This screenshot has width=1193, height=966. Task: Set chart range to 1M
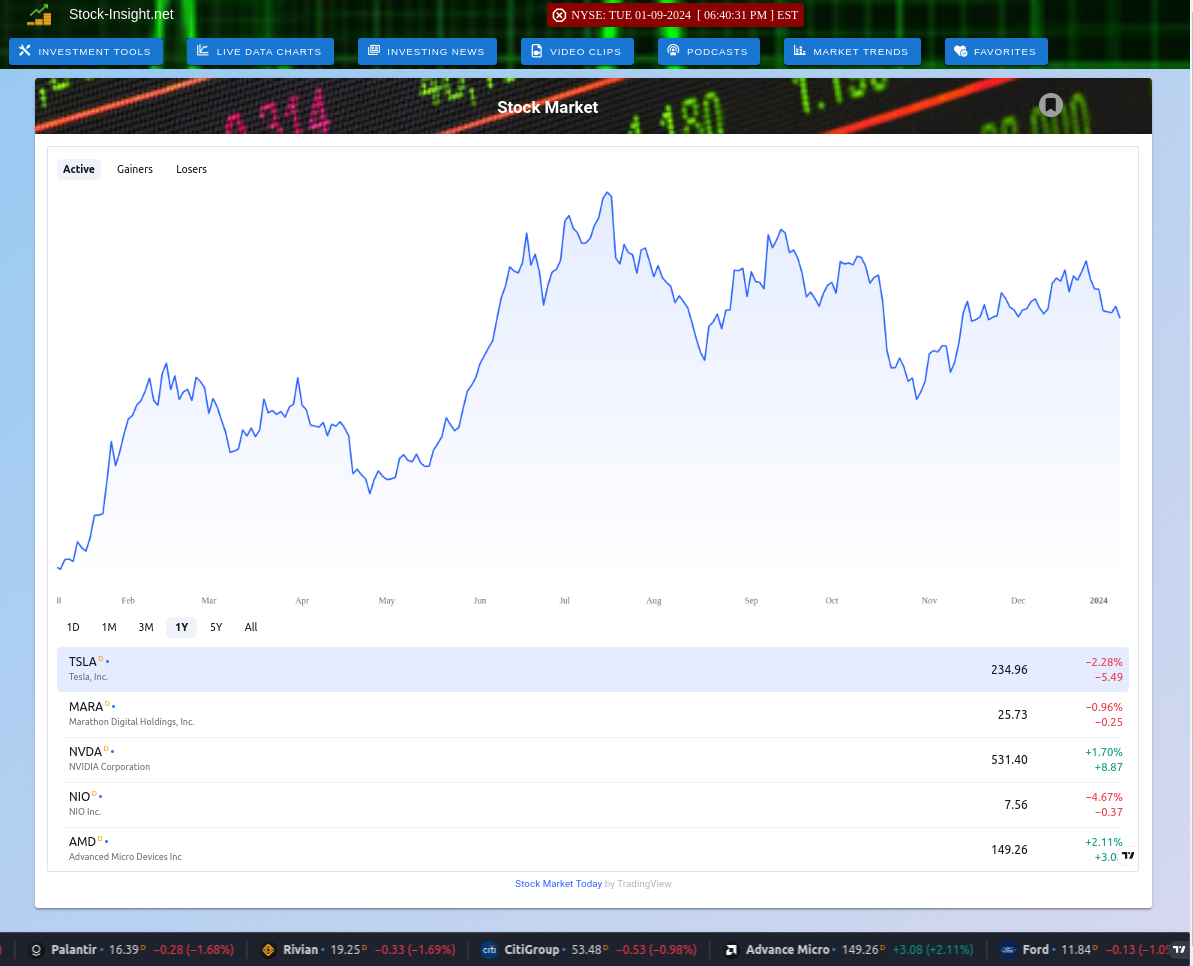[x=109, y=627]
